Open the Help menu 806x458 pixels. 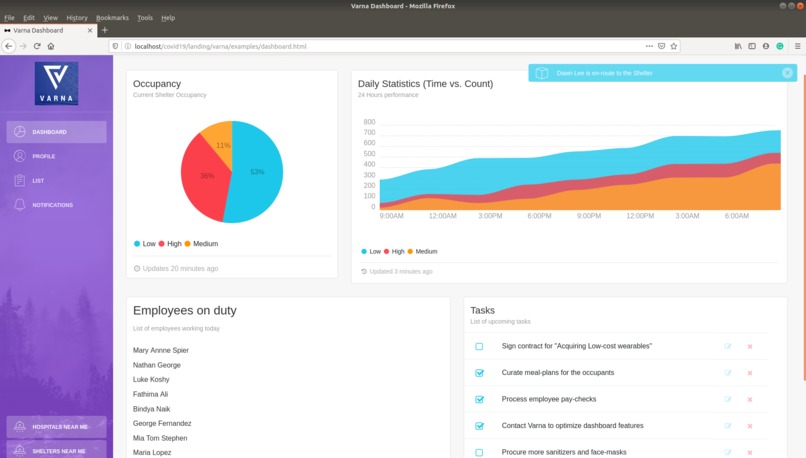coord(168,17)
